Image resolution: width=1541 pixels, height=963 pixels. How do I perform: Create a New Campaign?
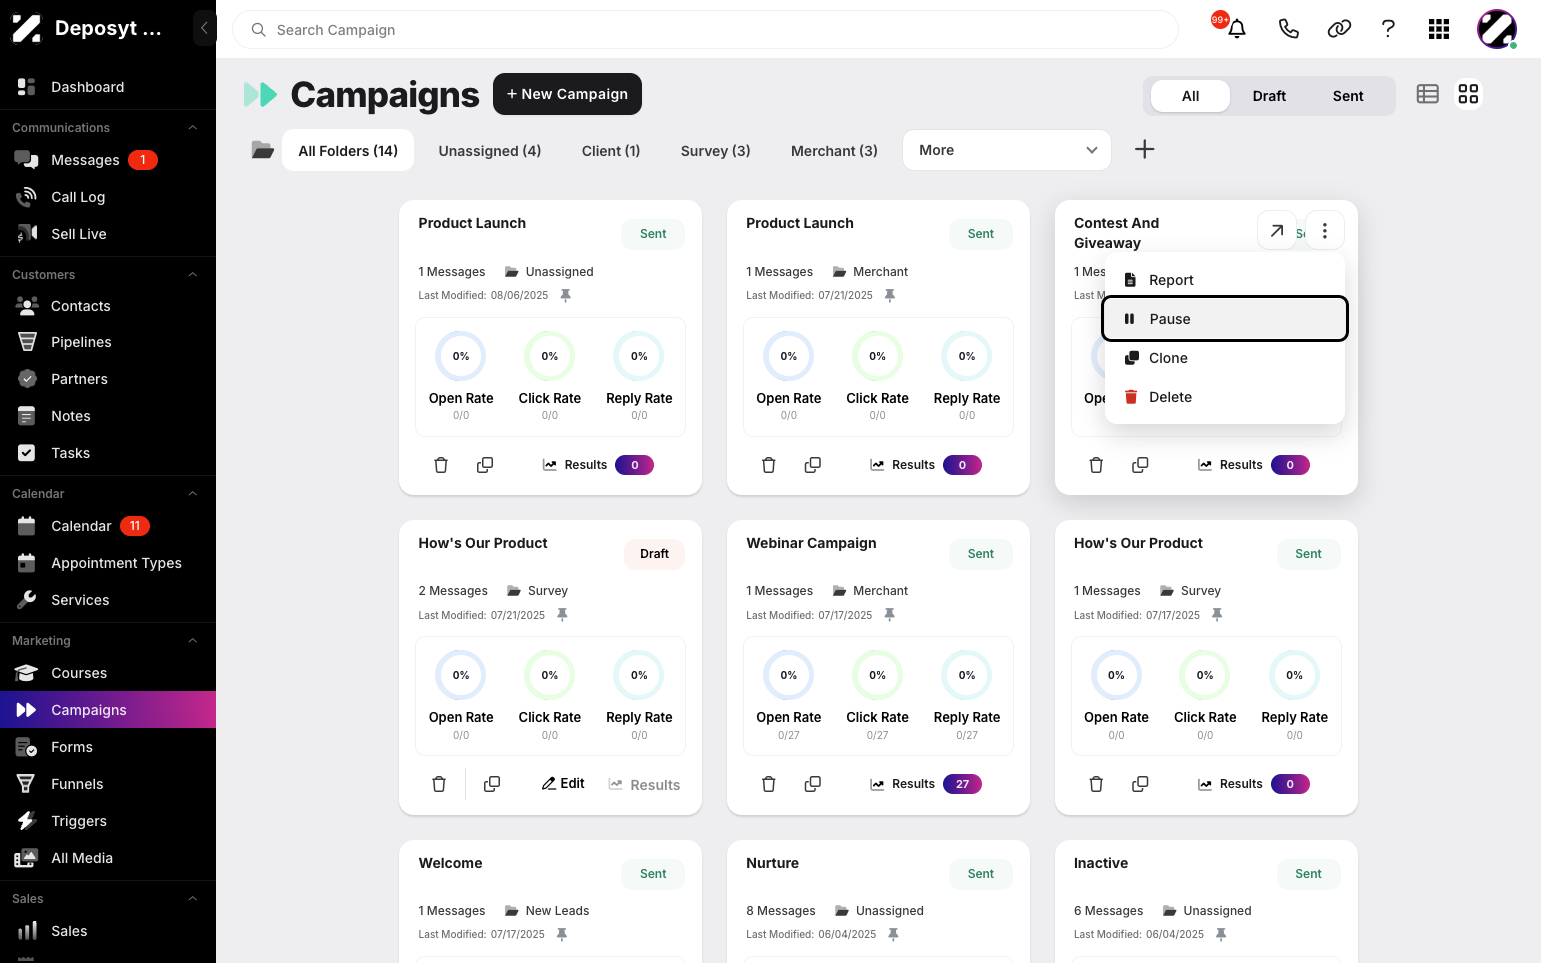tap(567, 94)
